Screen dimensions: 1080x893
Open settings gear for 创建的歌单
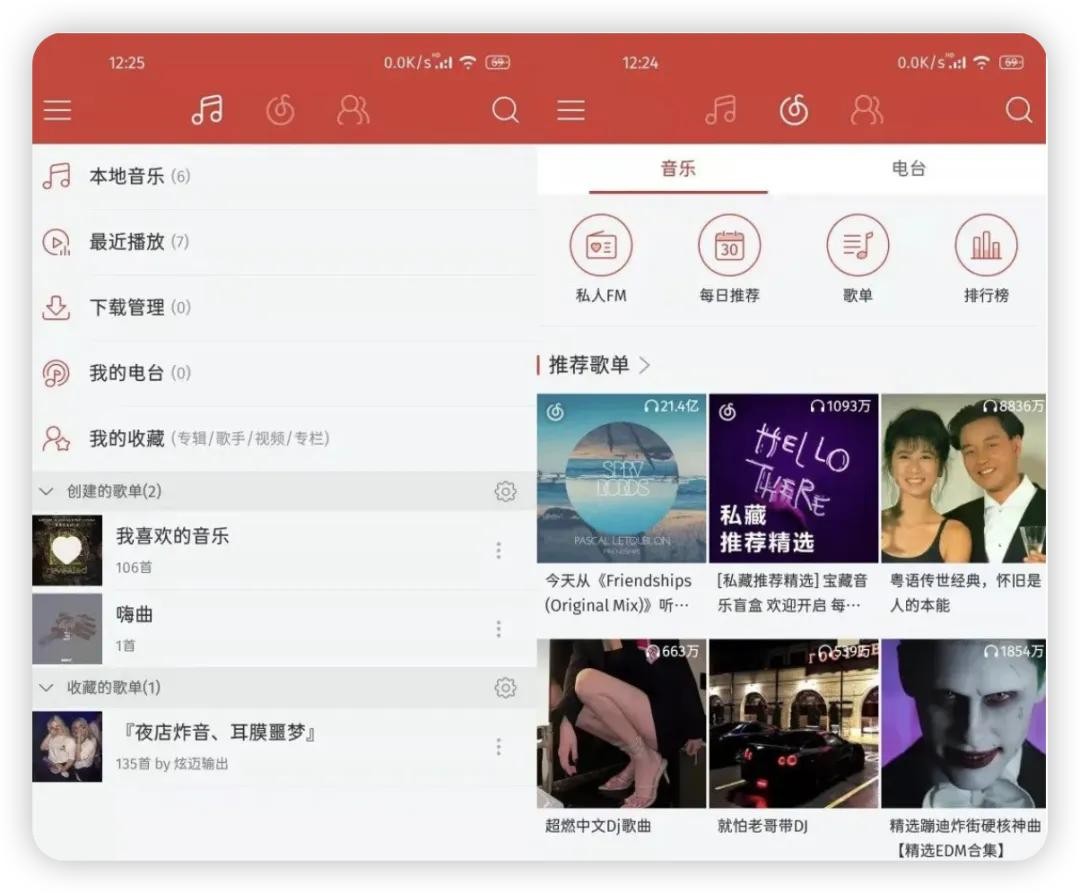coord(505,491)
